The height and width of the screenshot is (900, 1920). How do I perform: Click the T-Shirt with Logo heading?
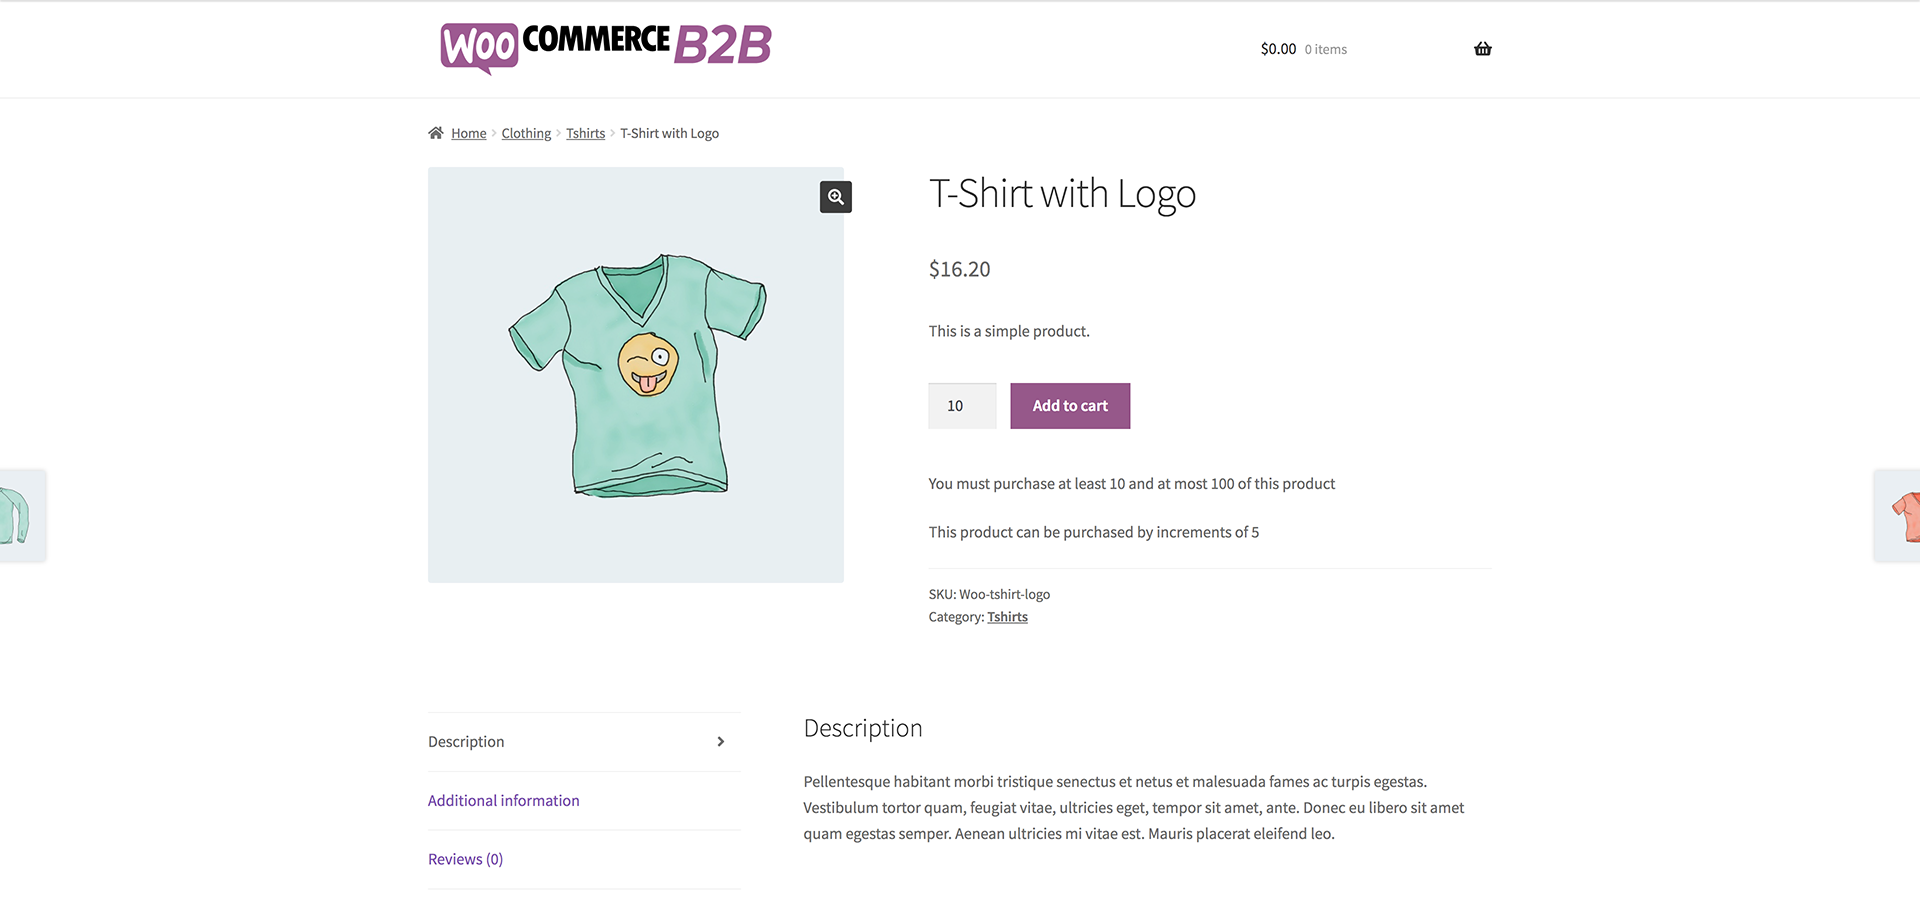click(x=1062, y=194)
